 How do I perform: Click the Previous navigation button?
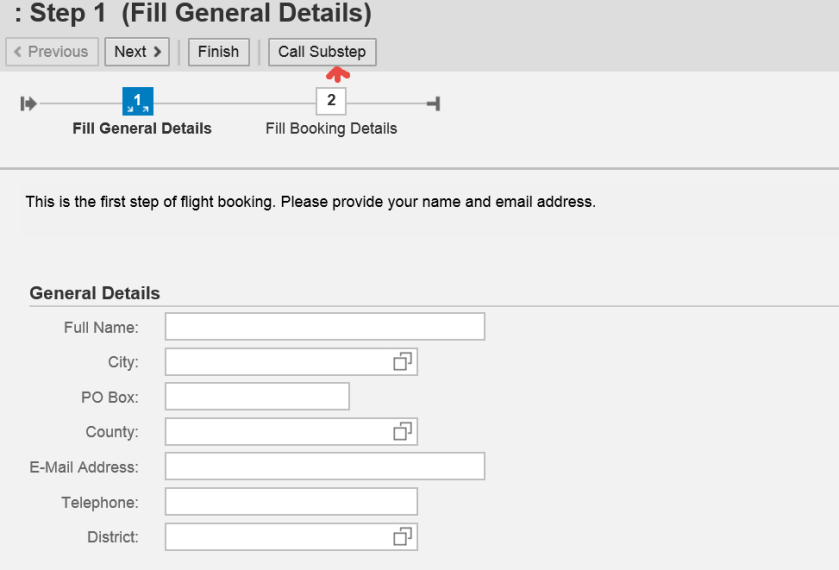point(52,52)
